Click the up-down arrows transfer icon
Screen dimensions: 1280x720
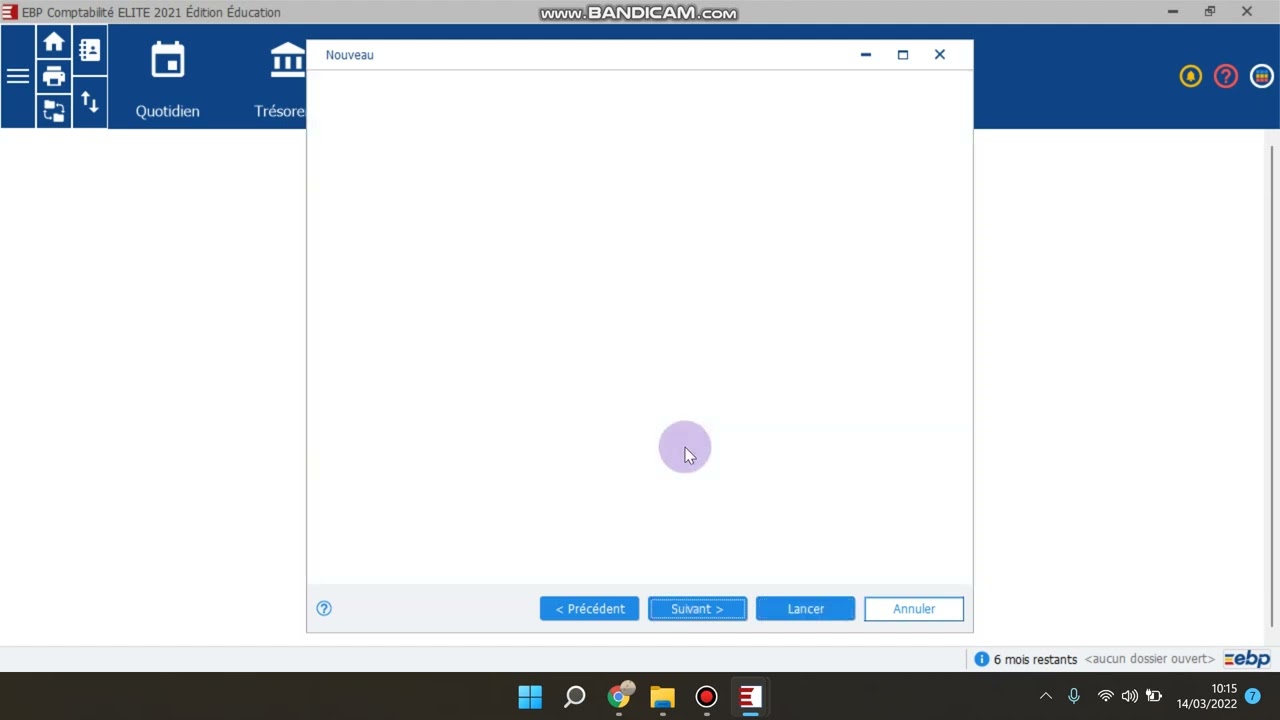90,102
